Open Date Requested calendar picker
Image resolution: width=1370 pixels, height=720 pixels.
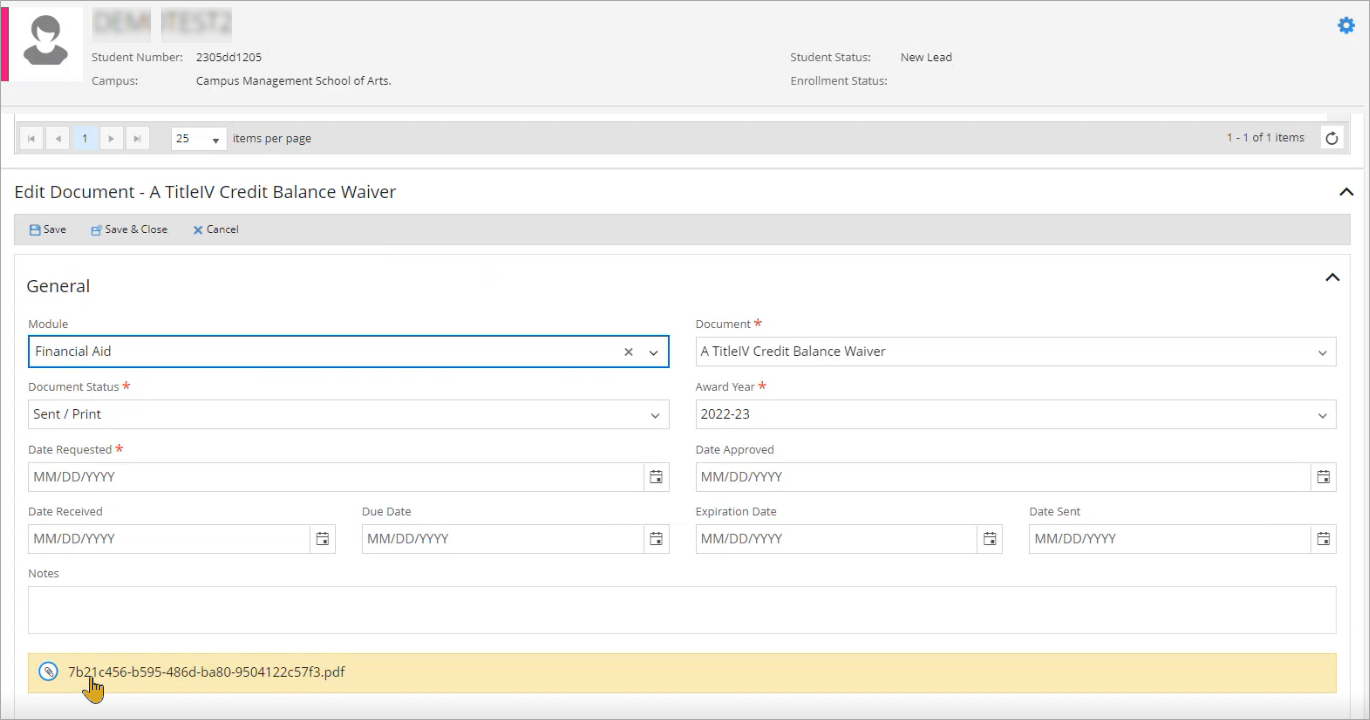656,477
